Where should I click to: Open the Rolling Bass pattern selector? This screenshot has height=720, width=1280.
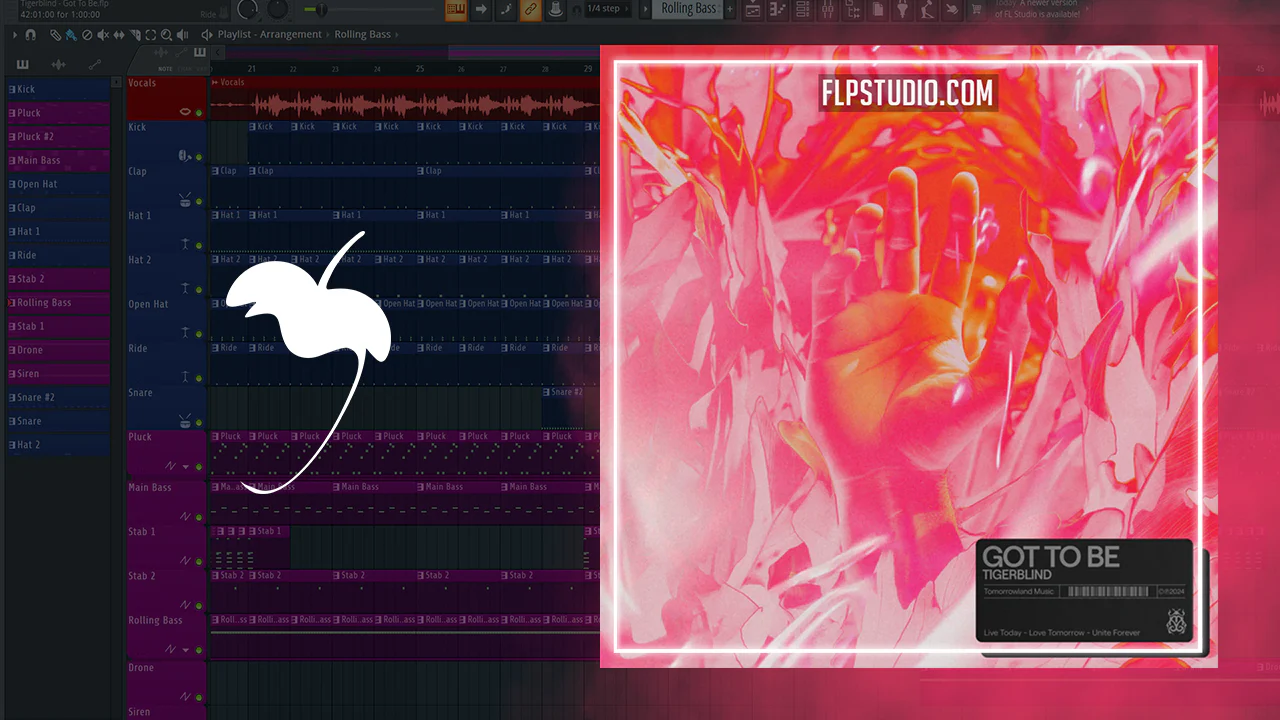tap(689, 9)
